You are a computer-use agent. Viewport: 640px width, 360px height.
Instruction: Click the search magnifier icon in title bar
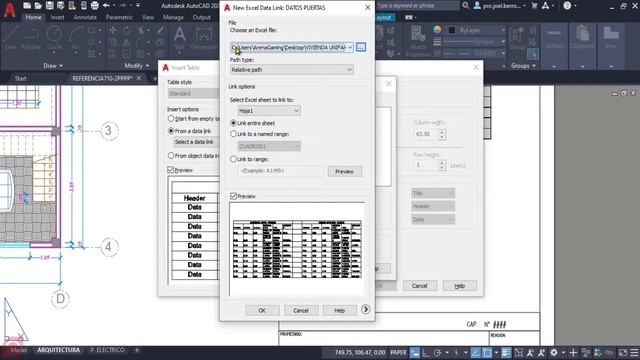466,6
